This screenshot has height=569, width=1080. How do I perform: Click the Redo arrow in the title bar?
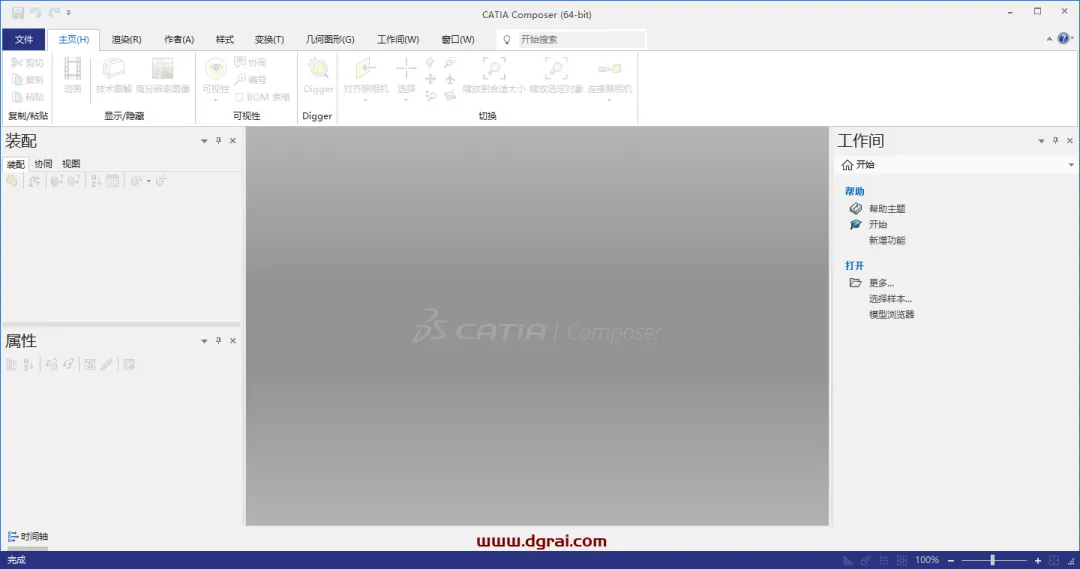click(x=54, y=12)
